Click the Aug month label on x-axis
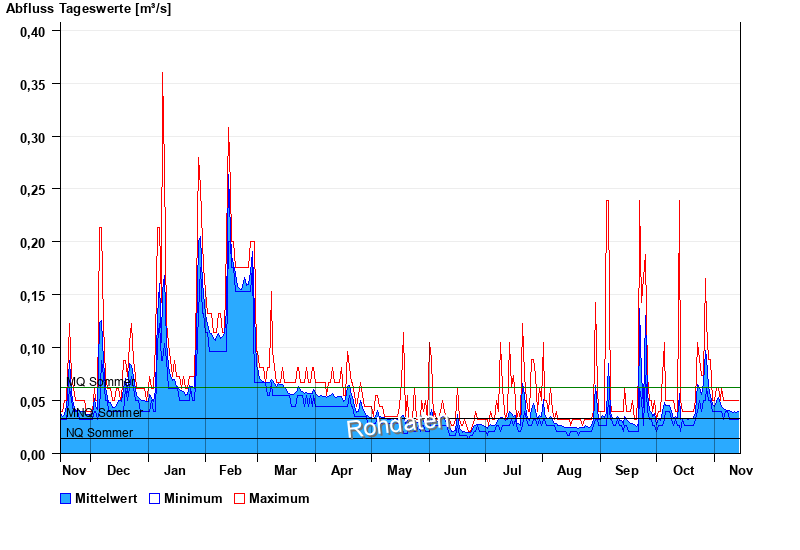The height and width of the screenshot is (550, 800). 569,471
